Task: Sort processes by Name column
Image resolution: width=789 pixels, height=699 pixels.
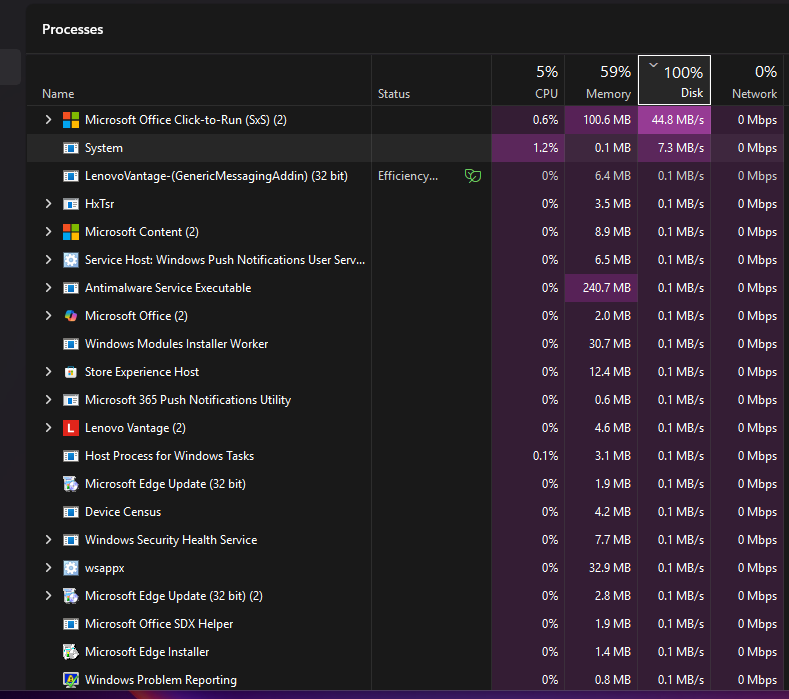Action: click(199, 81)
